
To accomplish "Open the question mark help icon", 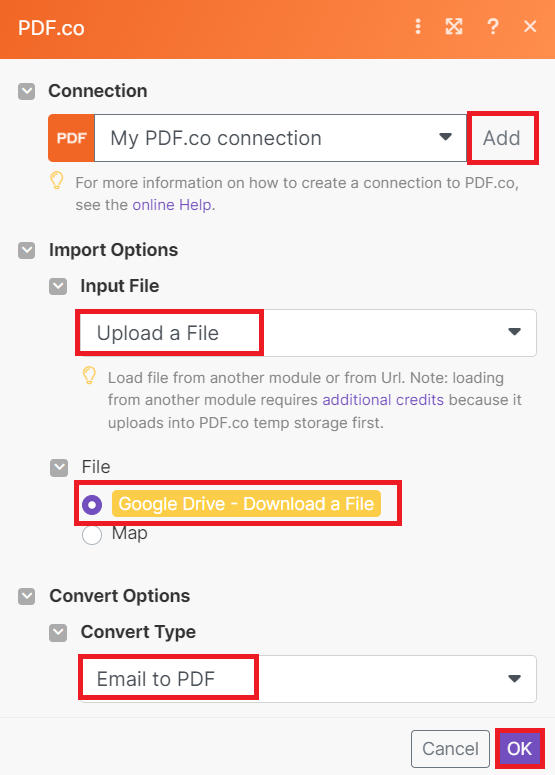I will tap(492, 27).
